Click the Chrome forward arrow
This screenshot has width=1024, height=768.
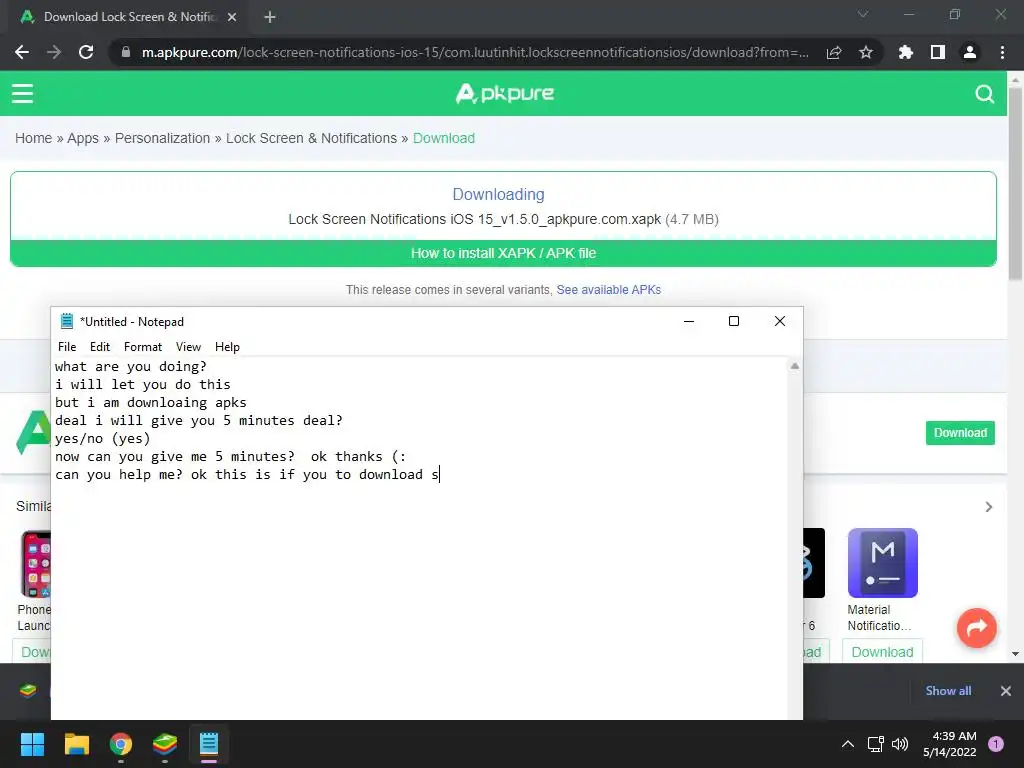54,52
